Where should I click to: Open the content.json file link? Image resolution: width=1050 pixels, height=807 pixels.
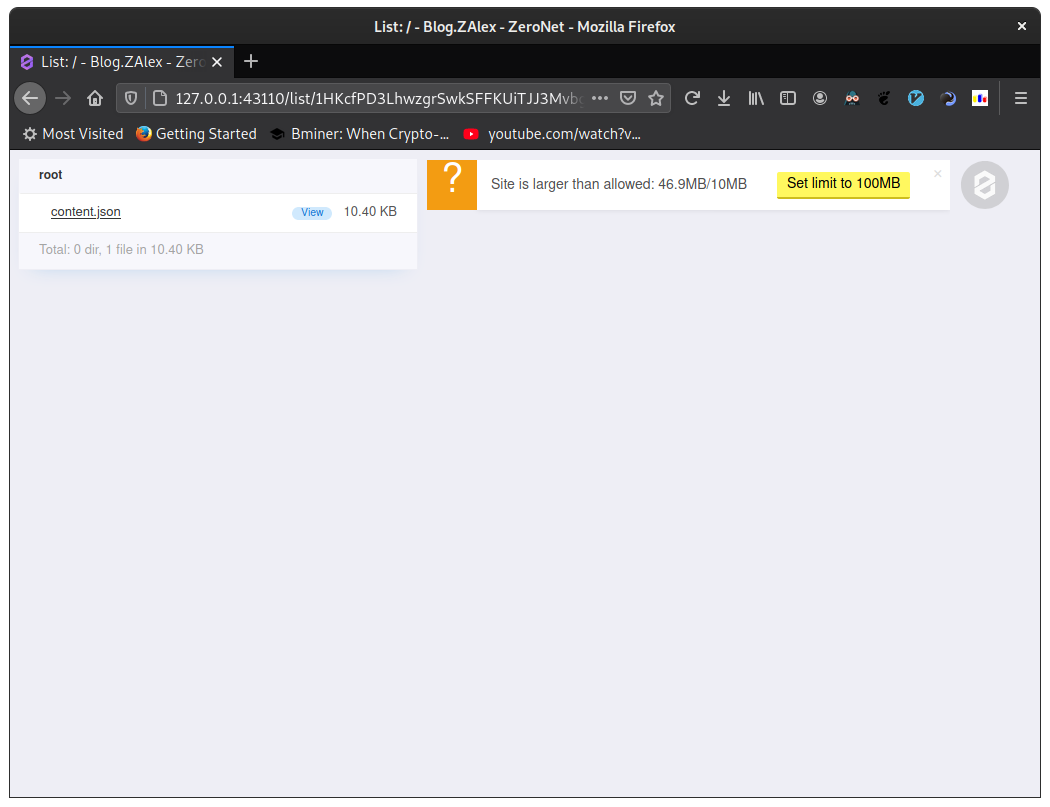(x=85, y=211)
